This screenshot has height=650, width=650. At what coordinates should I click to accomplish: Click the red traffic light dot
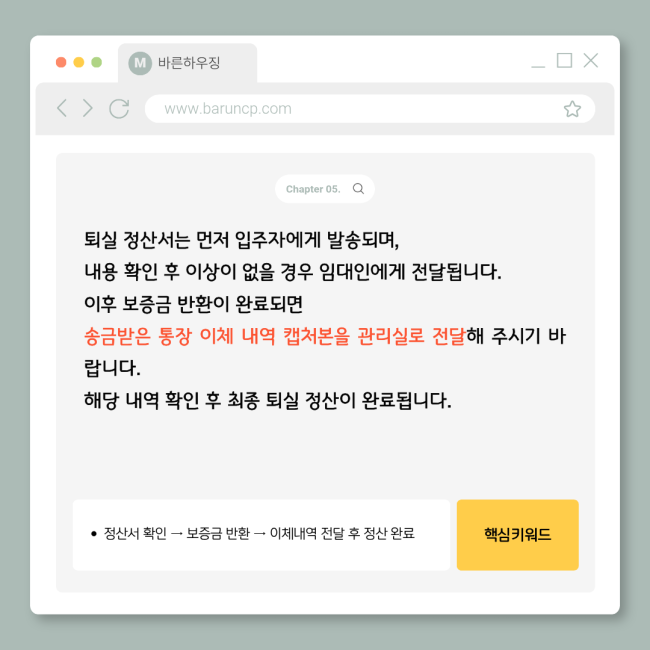pyautogui.click(x=61, y=62)
